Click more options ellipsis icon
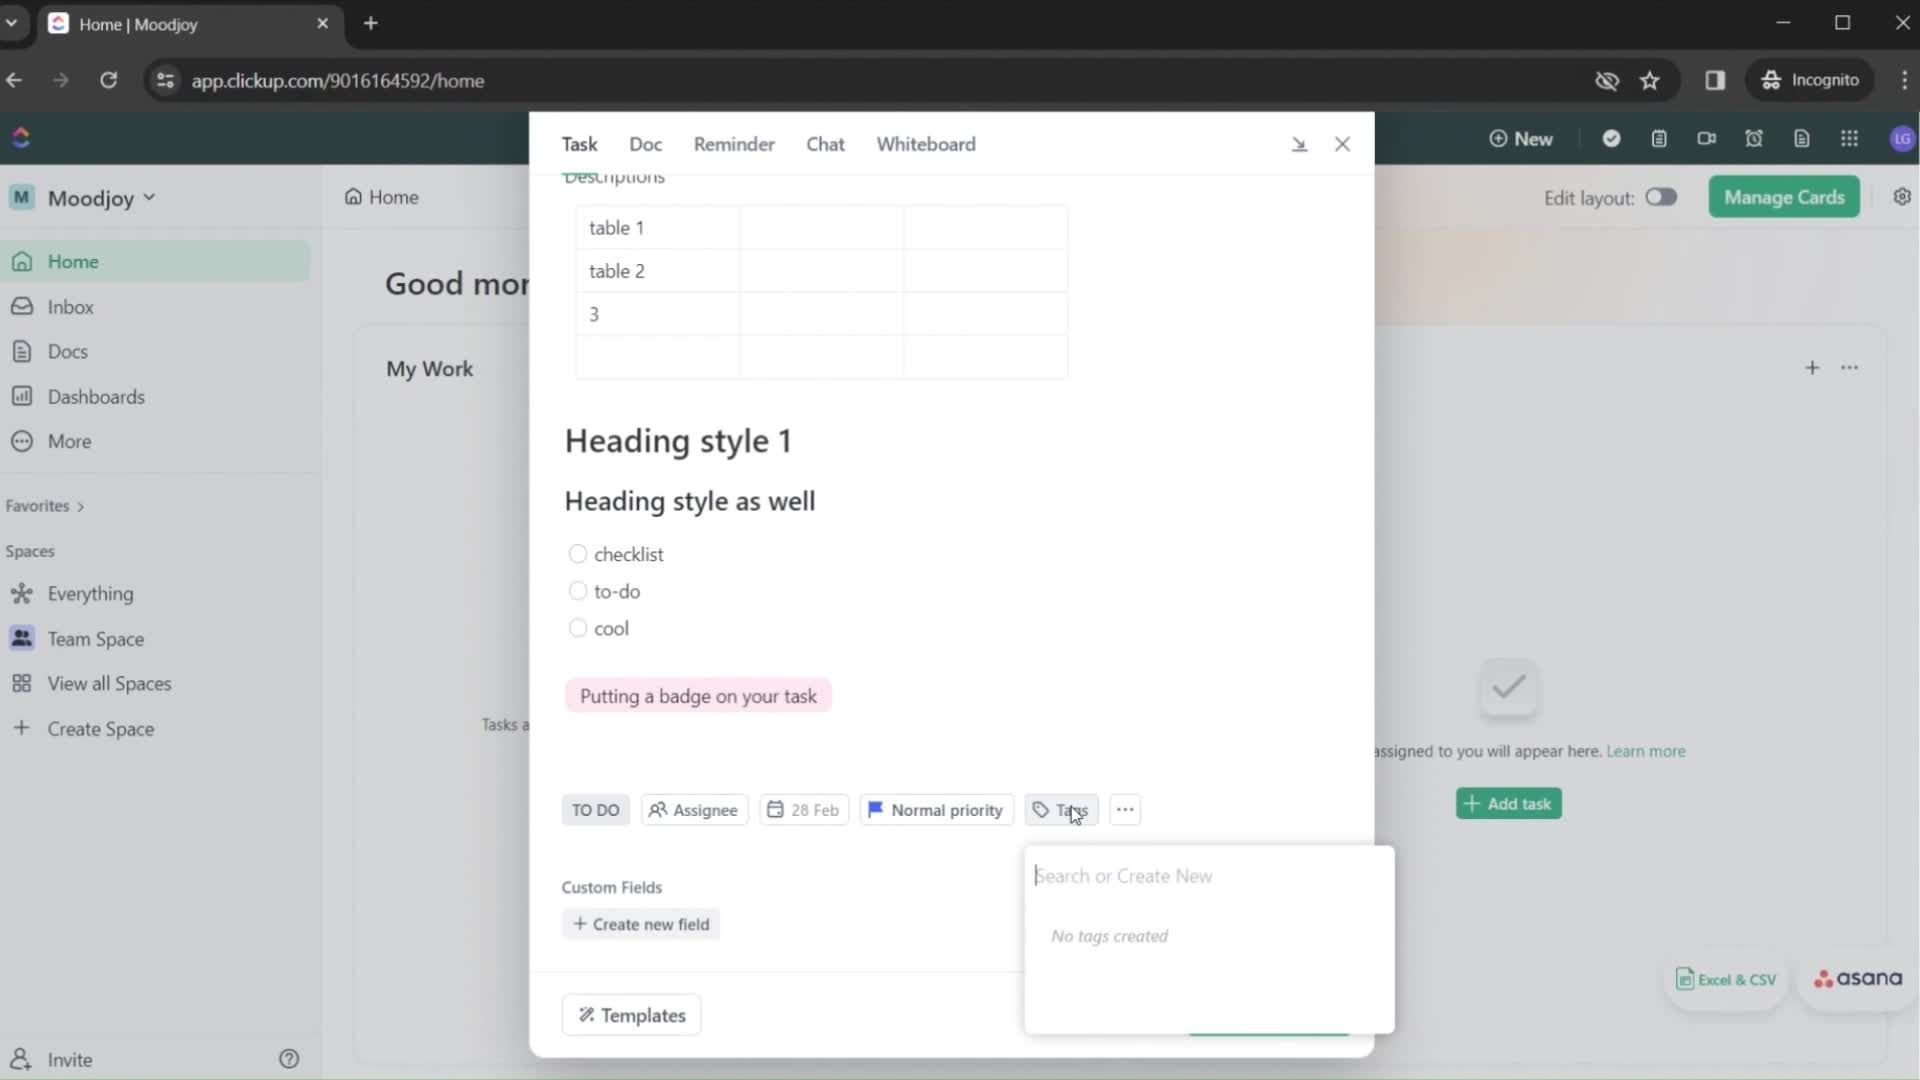This screenshot has height=1080, width=1920. (1124, 808)
